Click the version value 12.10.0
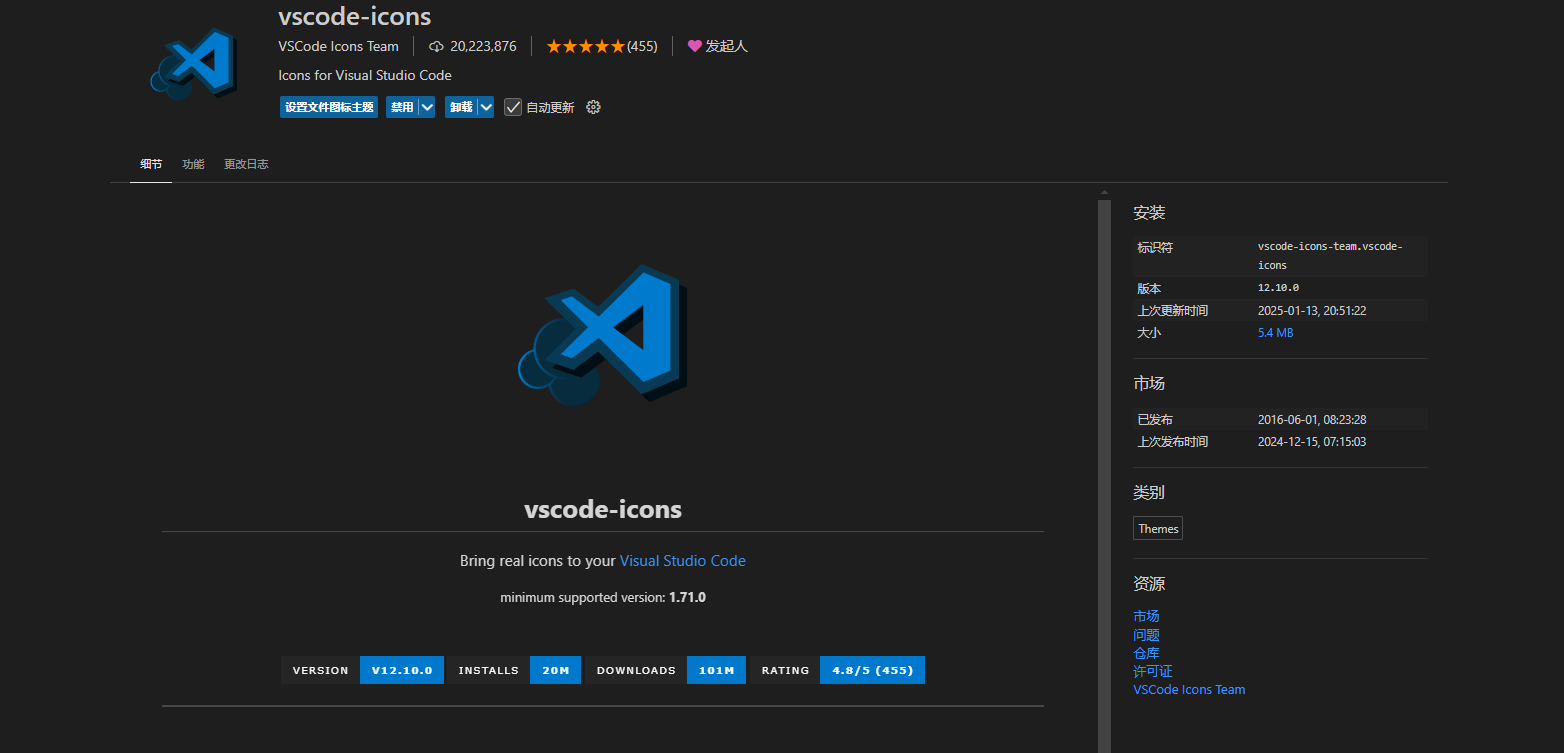The width and height of the screenshot is (1564, 753). (x=1278, y=288)
